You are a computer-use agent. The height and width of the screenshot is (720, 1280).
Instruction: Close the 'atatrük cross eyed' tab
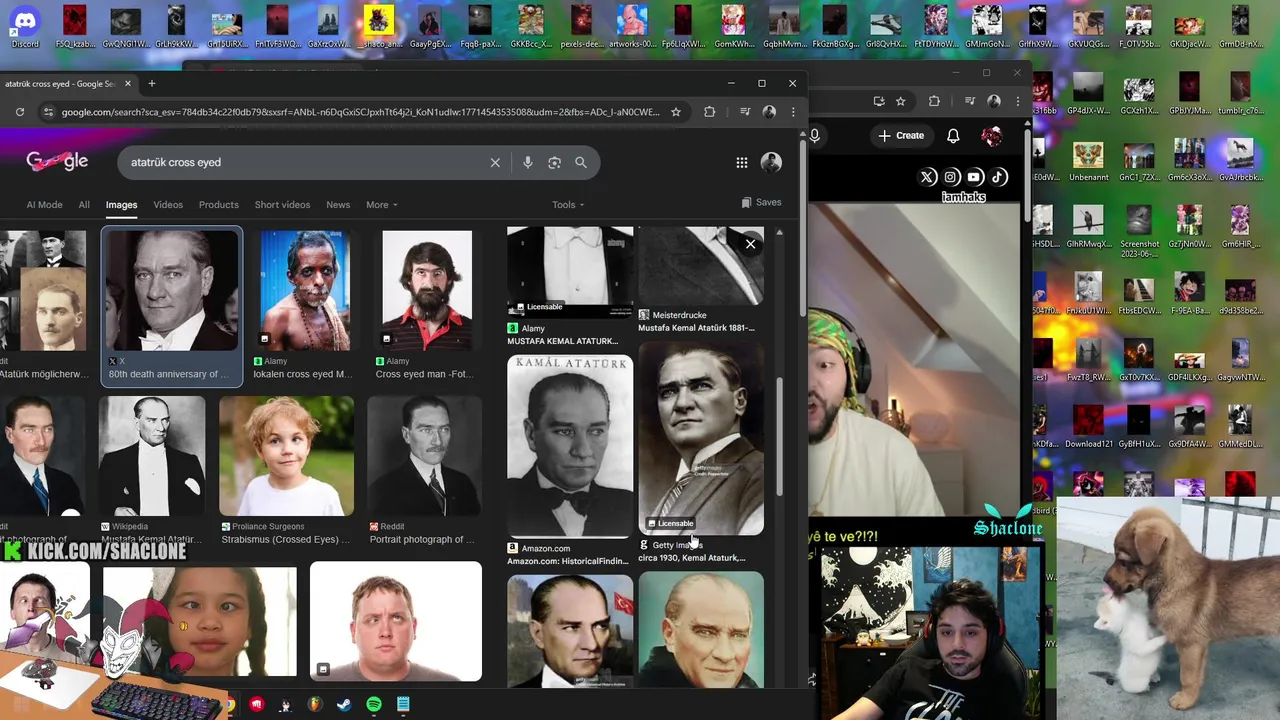coord(128,84)
